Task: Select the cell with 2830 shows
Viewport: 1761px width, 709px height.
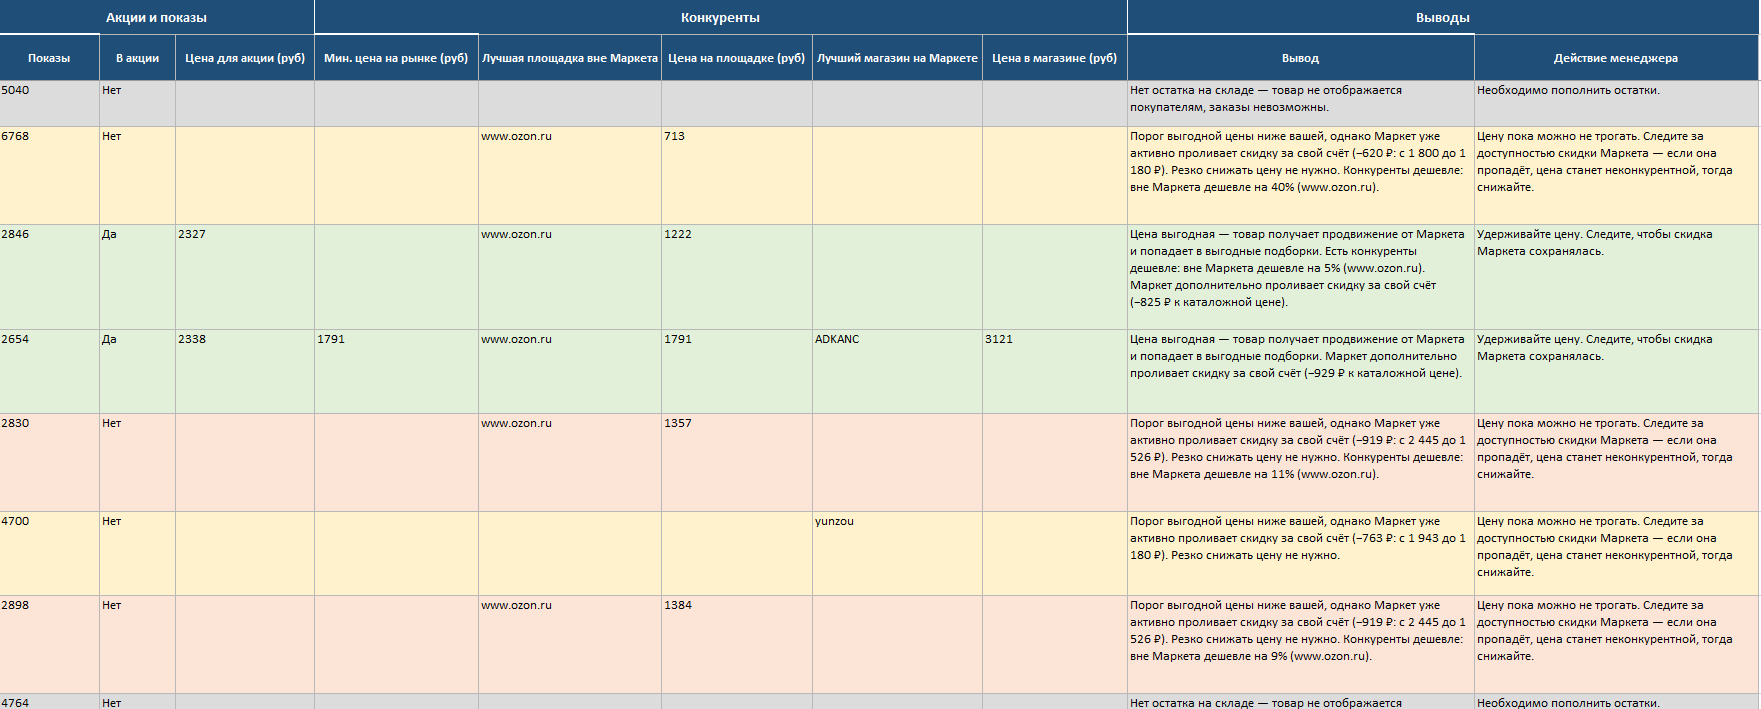Action: point(49,462)
